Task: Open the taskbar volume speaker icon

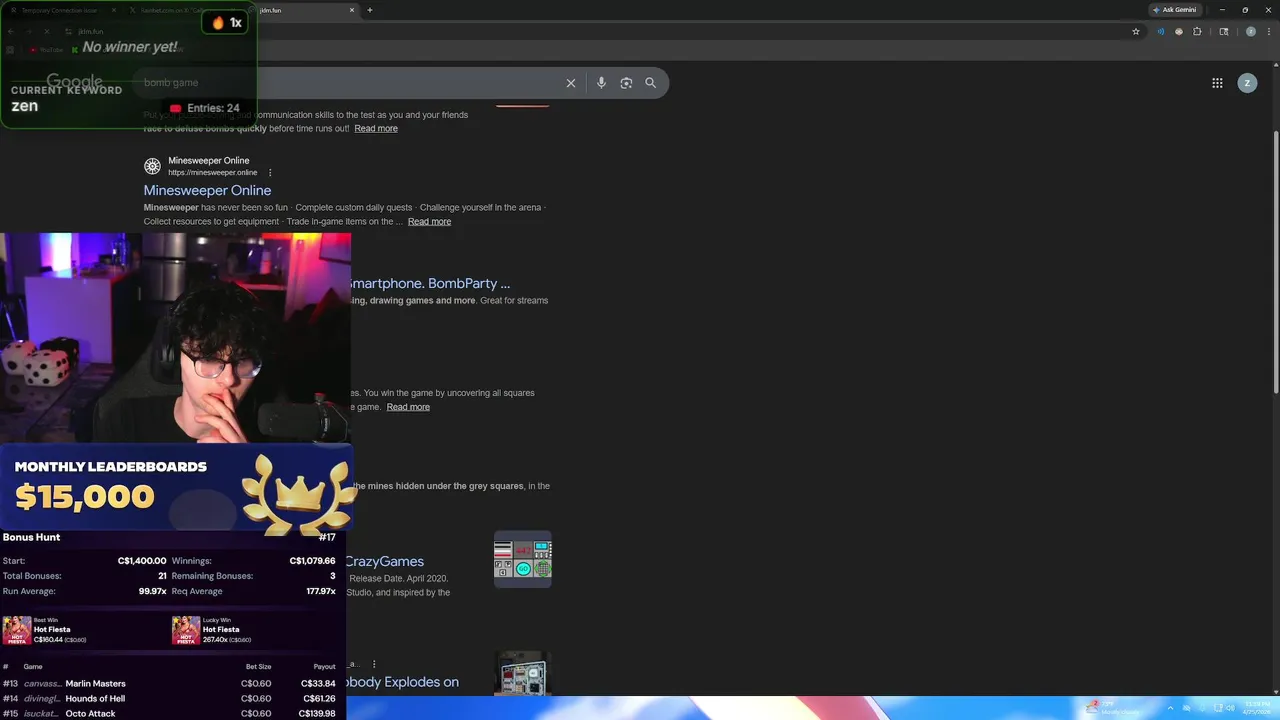Action: pyautogui.click(x=1230, y=708)
